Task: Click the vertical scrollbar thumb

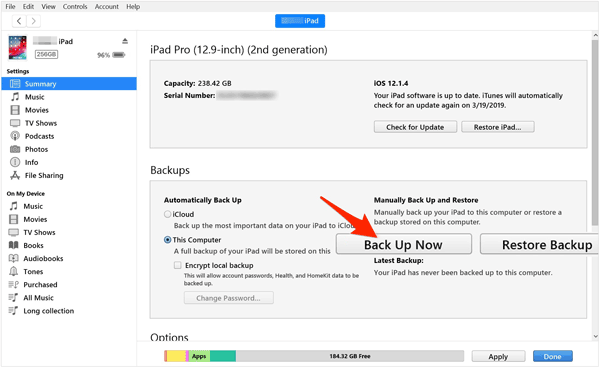Action: click(595, 132)
